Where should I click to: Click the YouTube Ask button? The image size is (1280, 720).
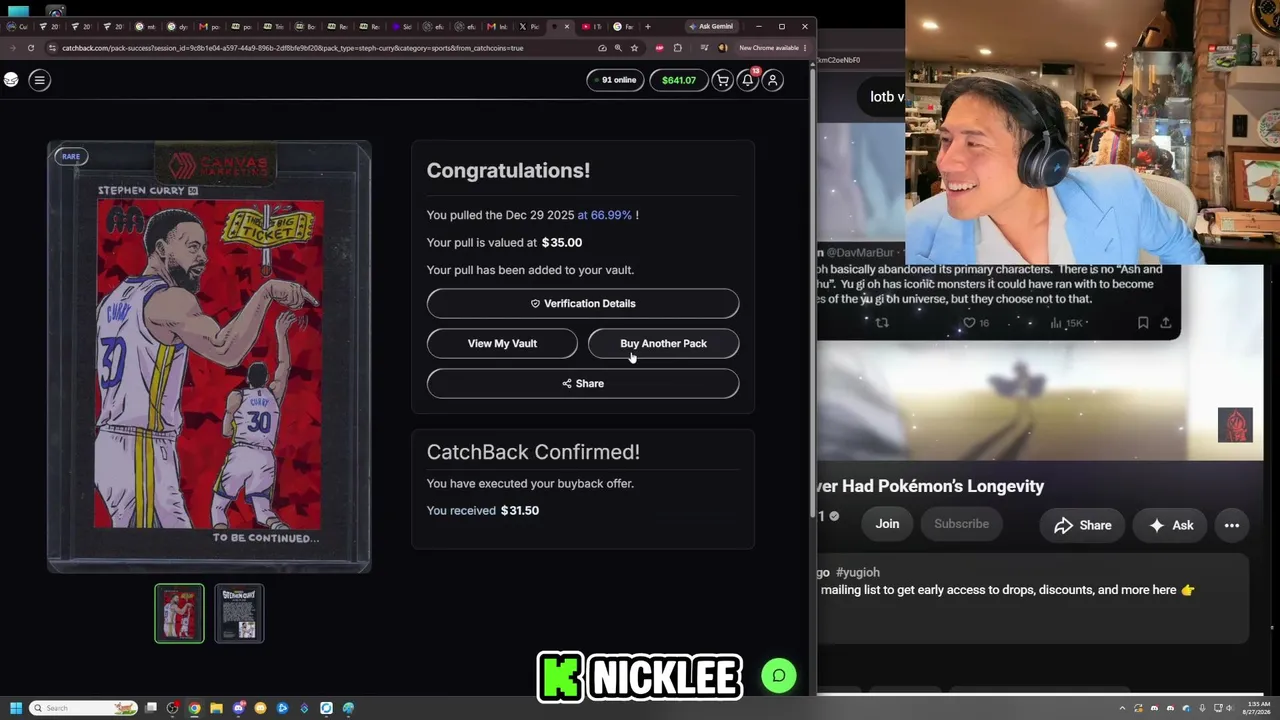click(1170, 525)
